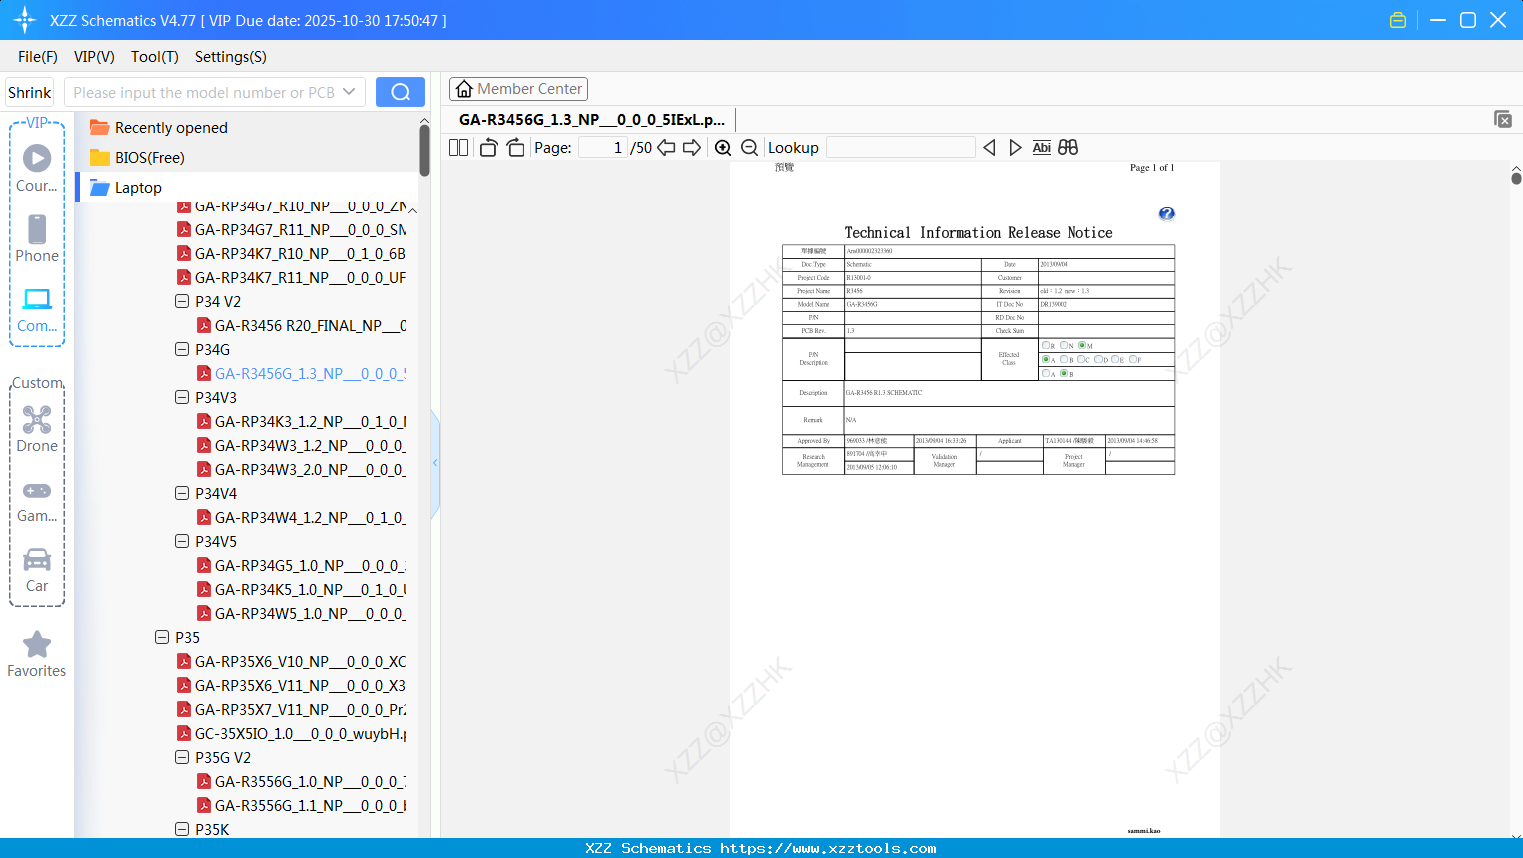This screenshot has width=1523, height=858.
Task: Zoom out of the schematic
Action: coord(749,148)
